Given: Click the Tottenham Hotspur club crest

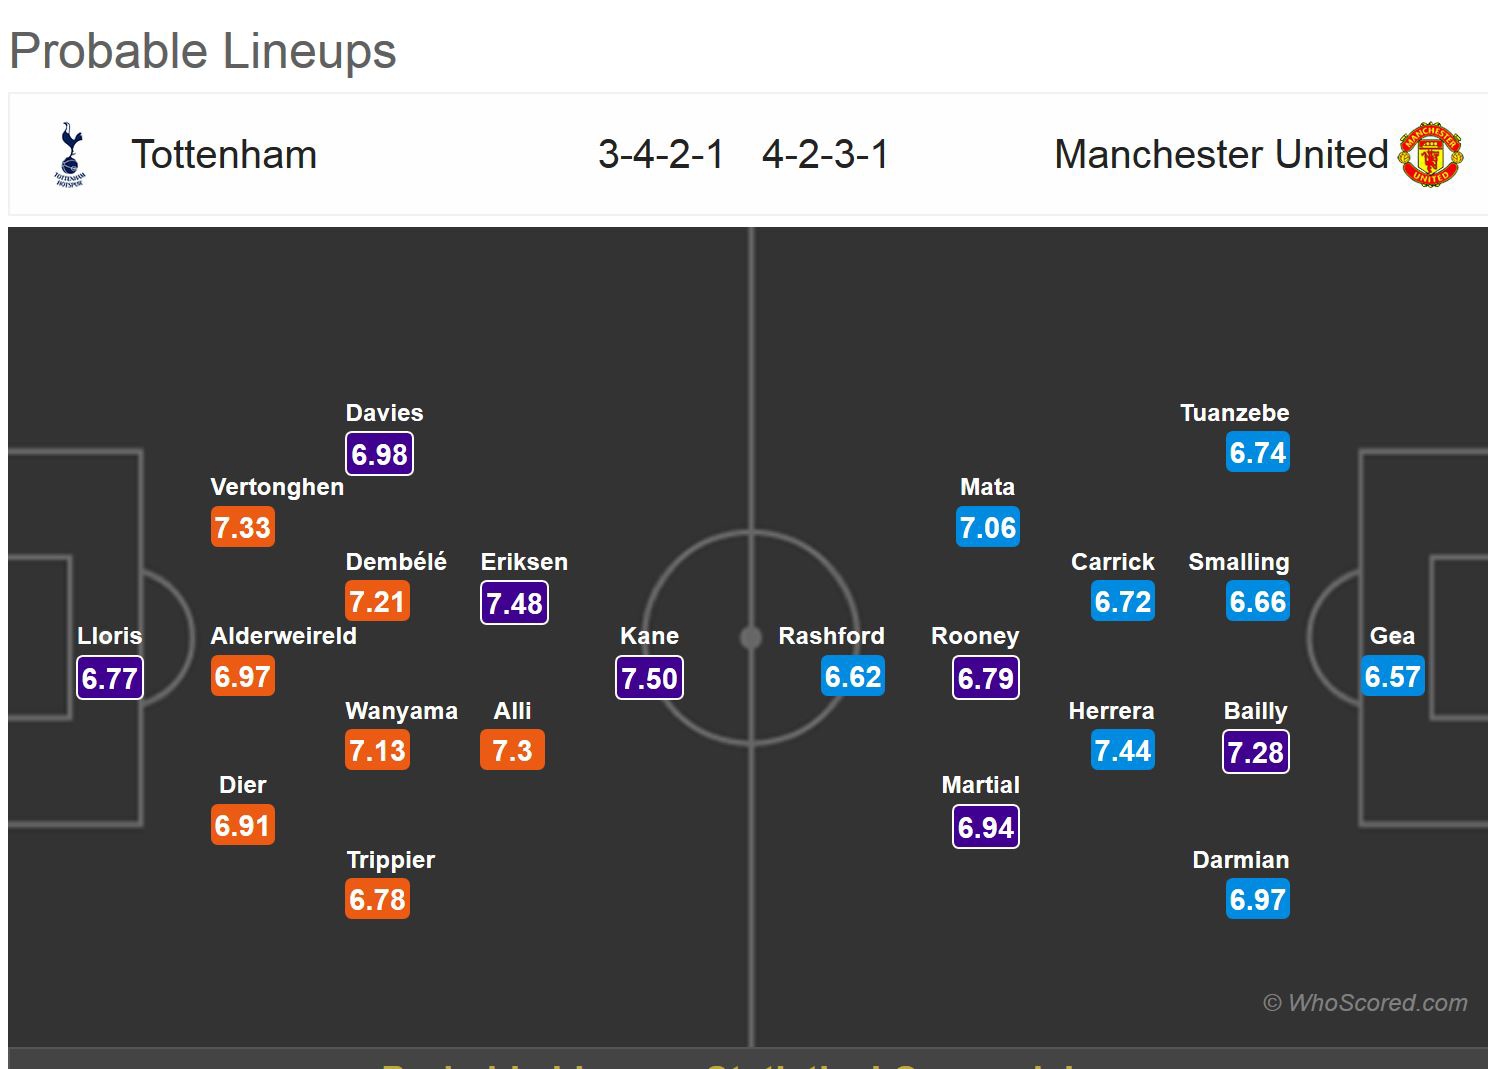Looking at the screenshot, I should 70,154.
